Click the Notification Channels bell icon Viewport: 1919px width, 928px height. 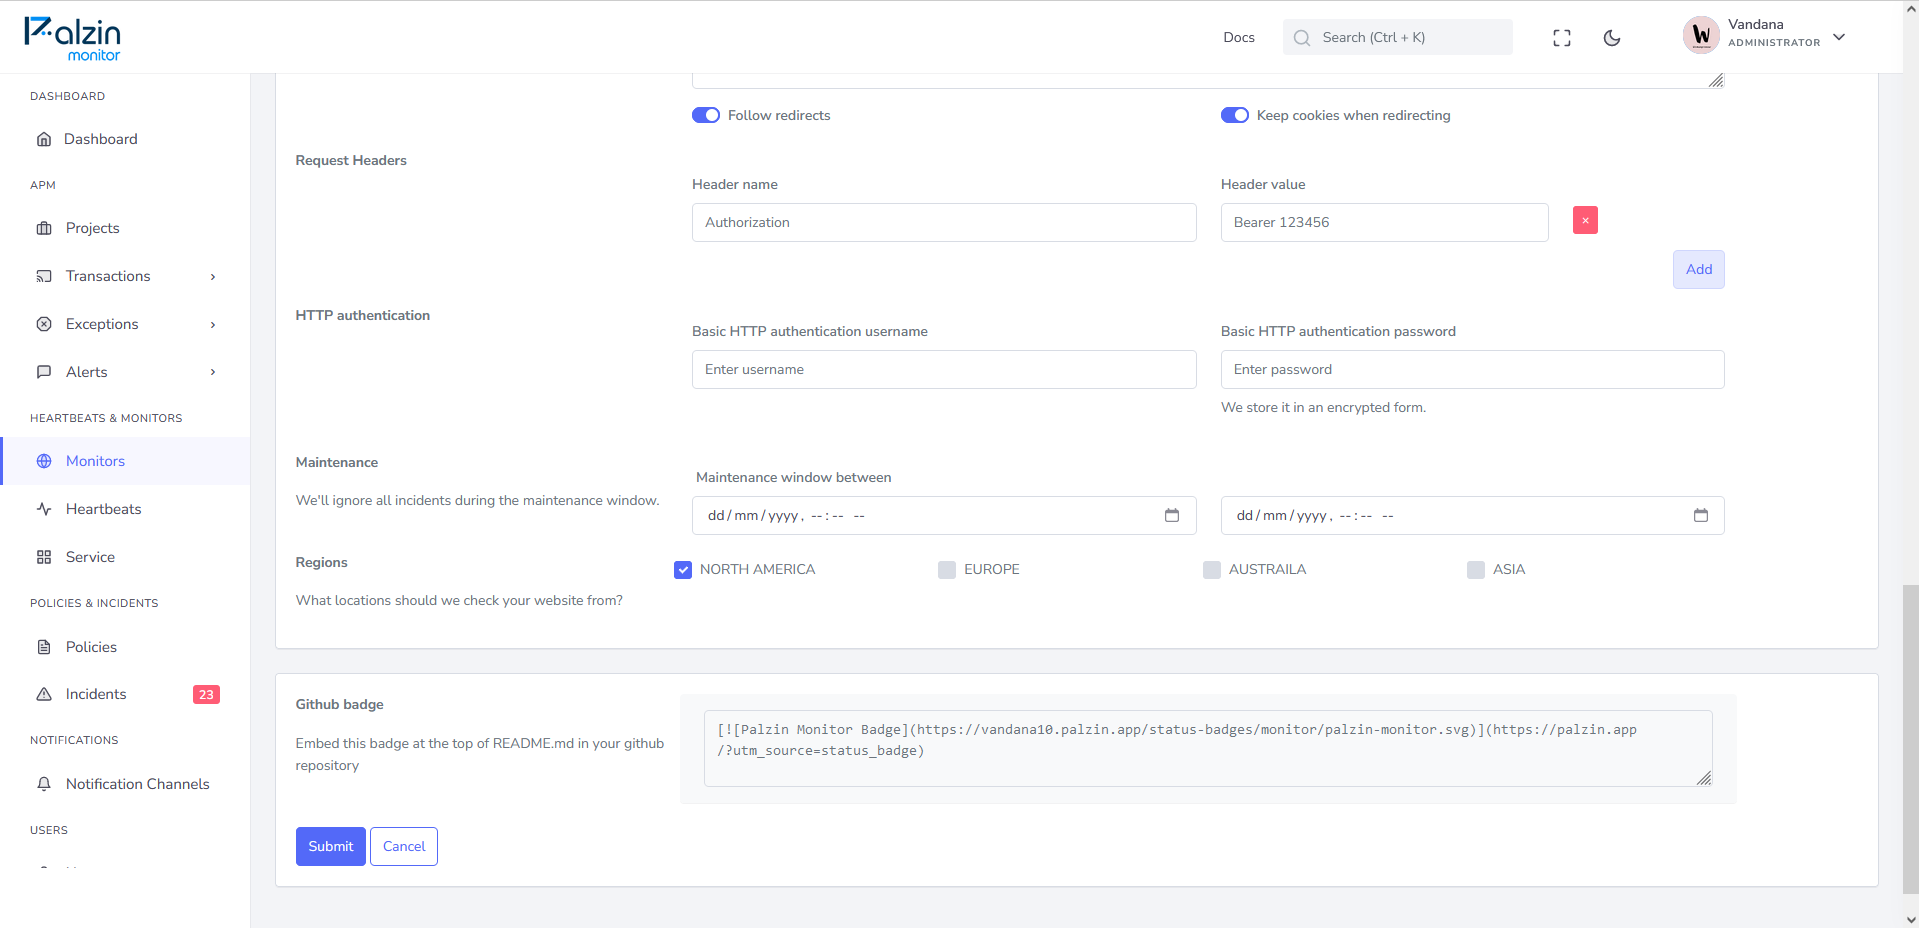pyautogui.click(x=44, y=784)
